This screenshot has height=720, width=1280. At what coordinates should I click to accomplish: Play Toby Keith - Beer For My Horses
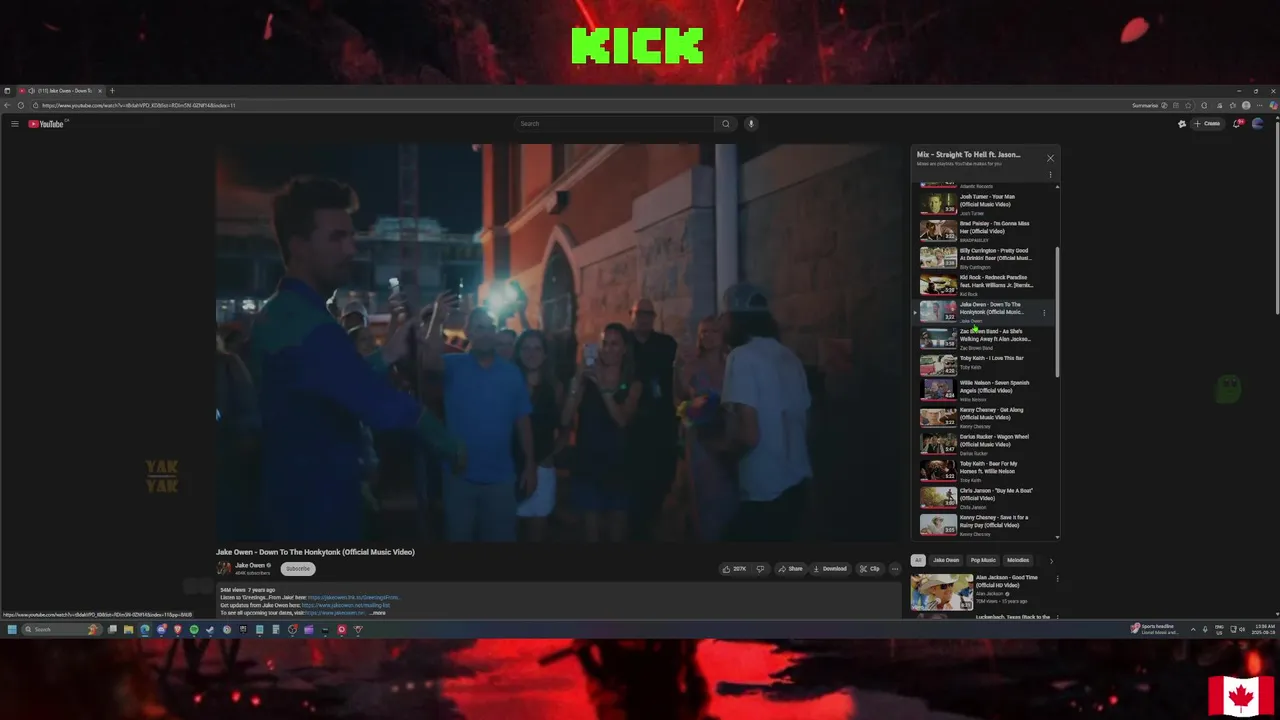point(985,471)
